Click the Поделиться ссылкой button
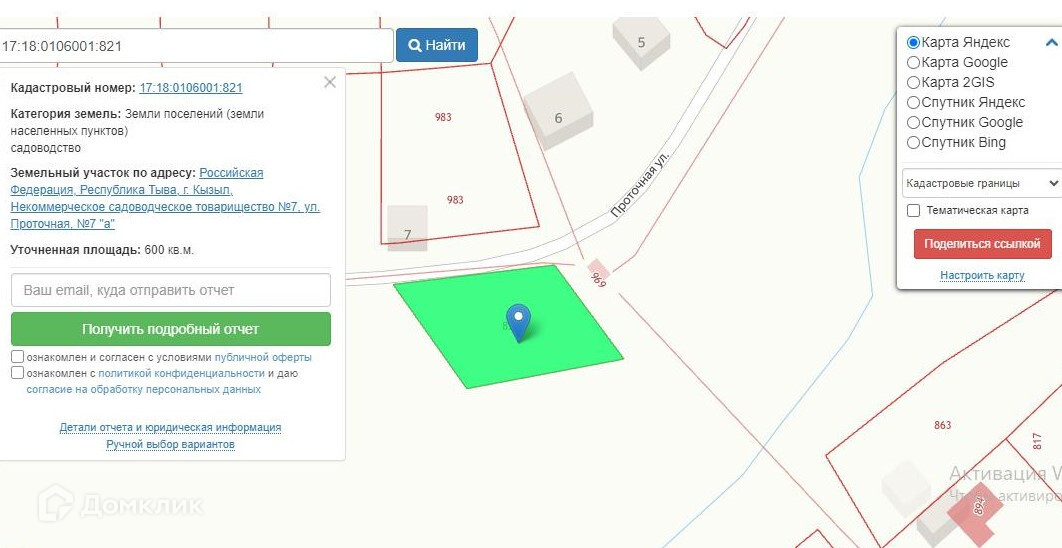 tap(982, 244)
